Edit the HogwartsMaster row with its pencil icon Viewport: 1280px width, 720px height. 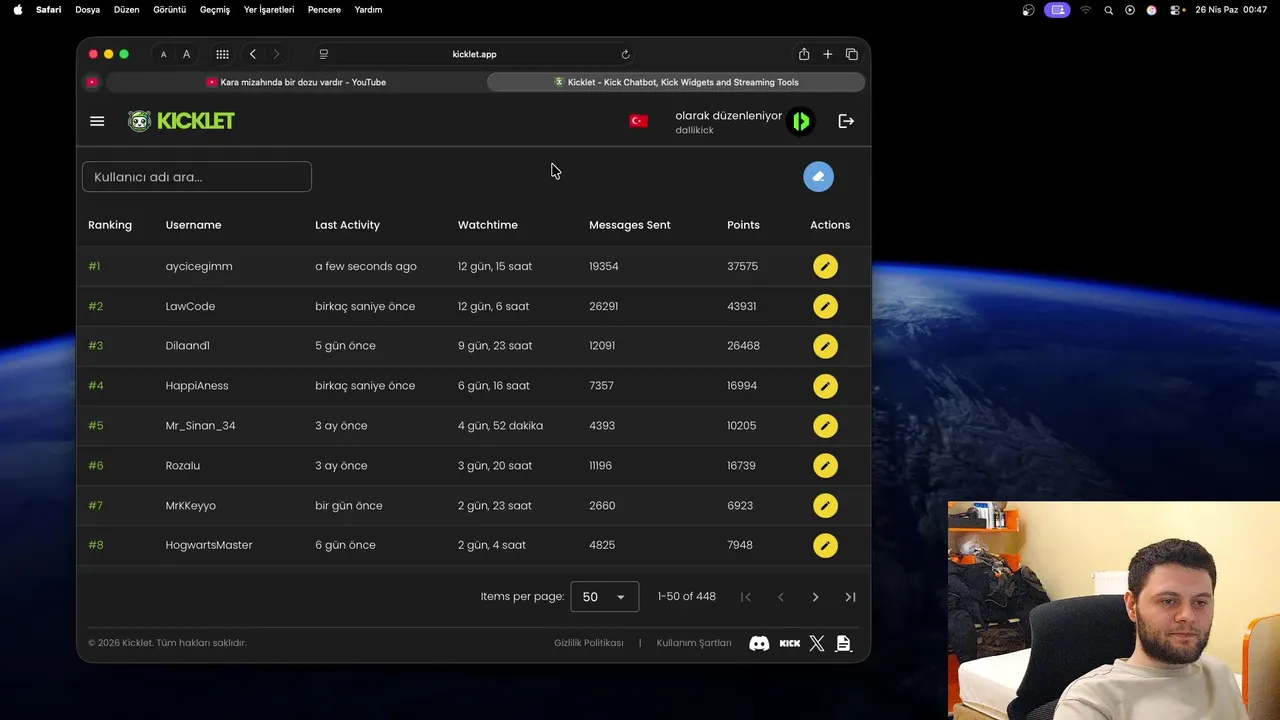click(825, 546)
